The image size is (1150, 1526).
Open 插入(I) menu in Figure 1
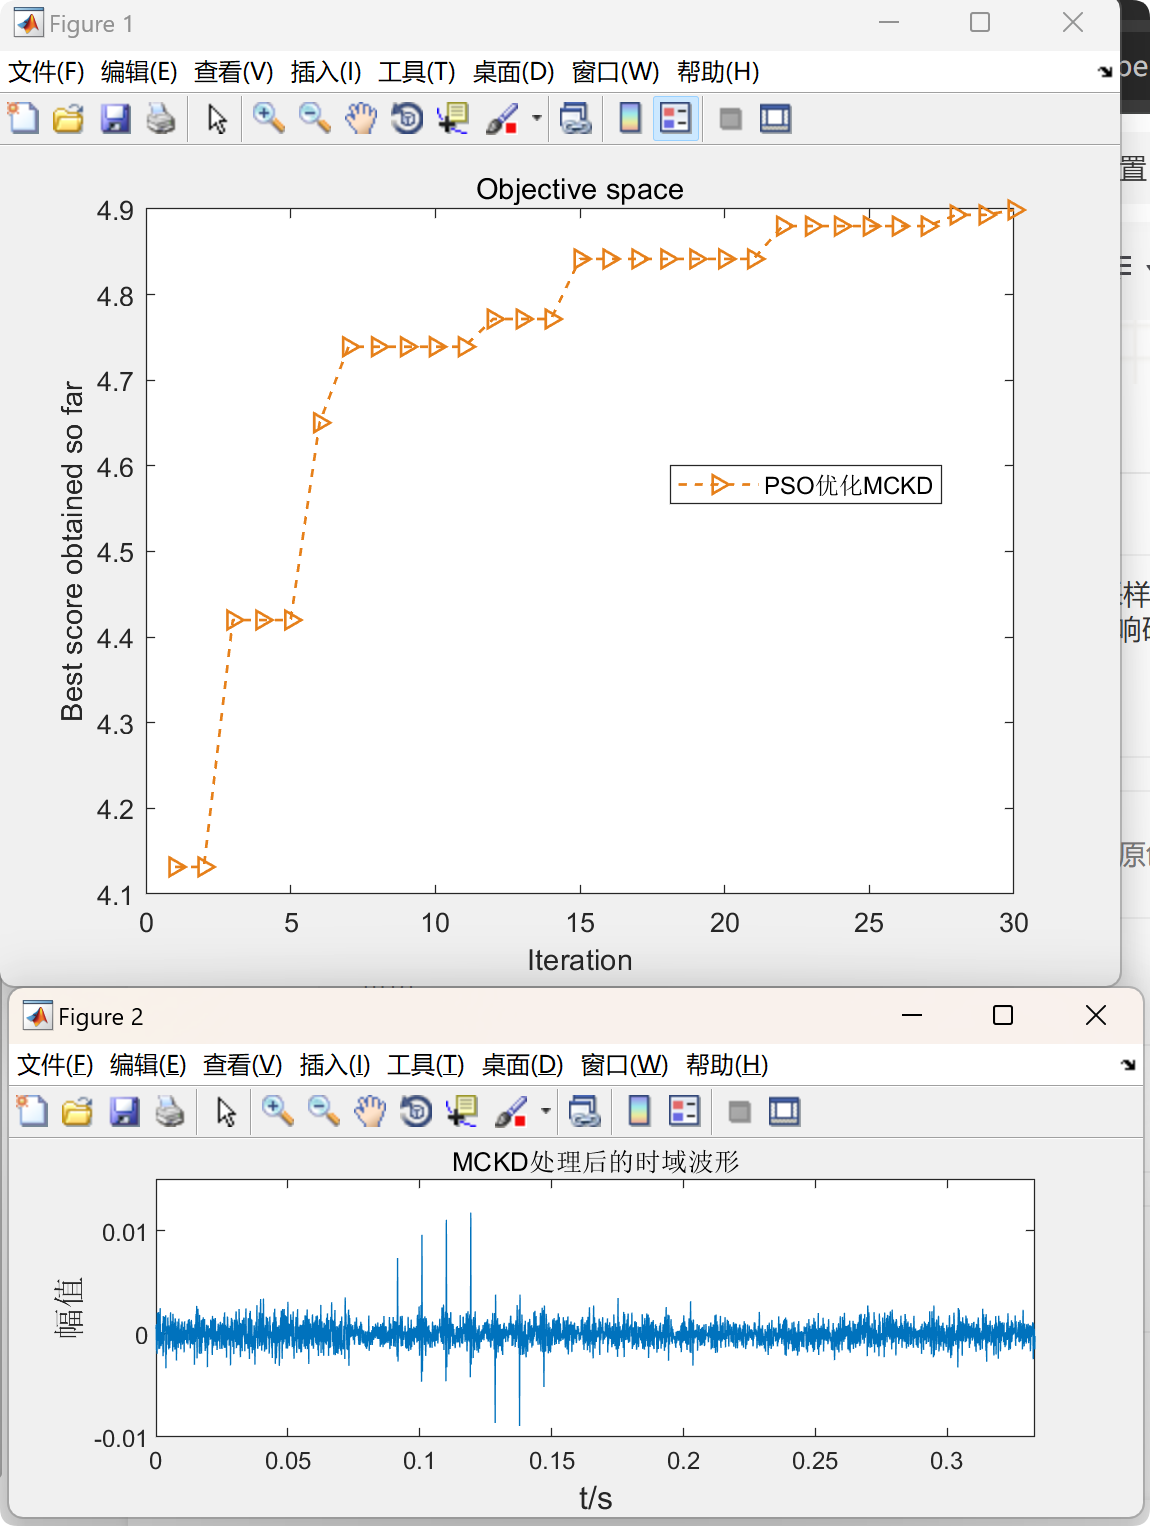click(x=326, y=72)
